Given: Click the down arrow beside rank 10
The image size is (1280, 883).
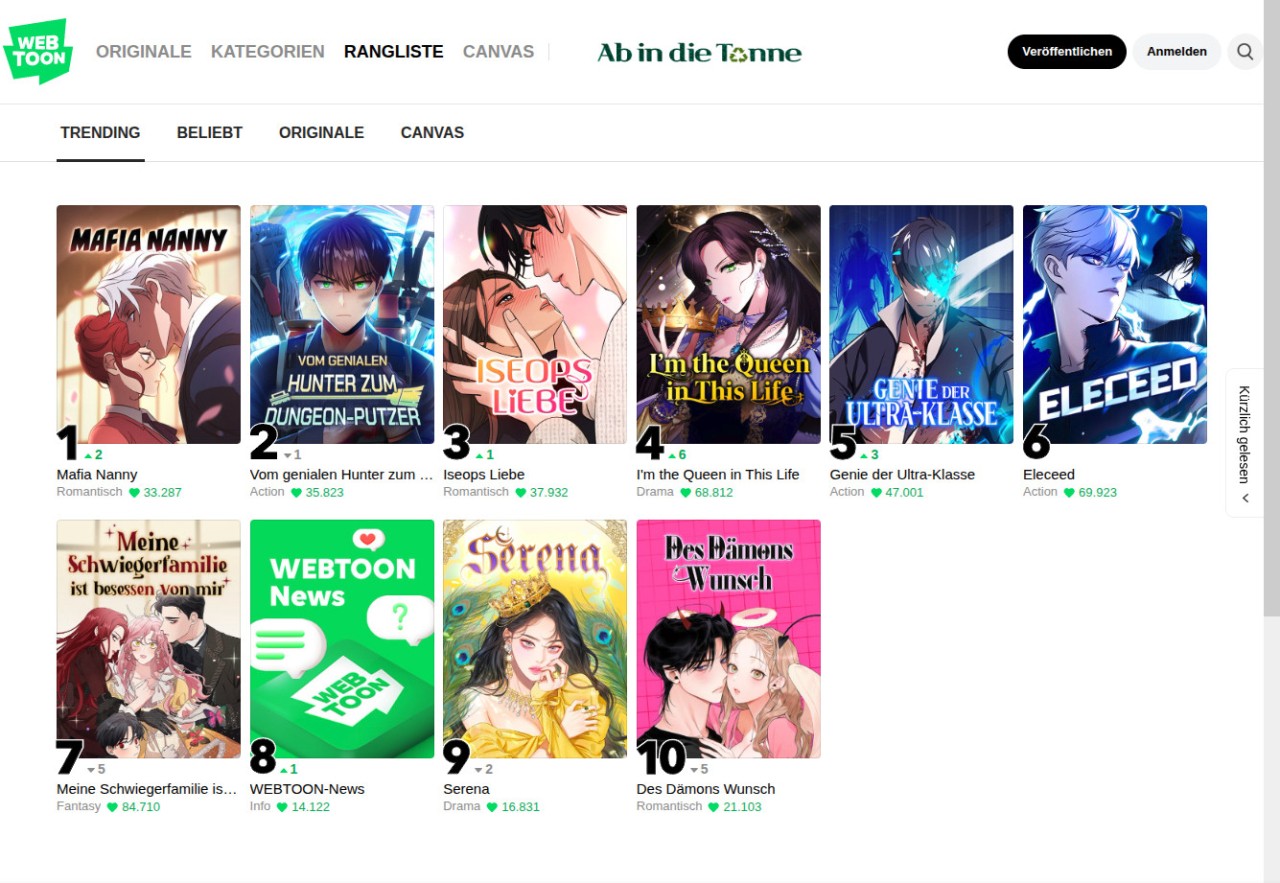Looking at the screenshot, I should coord(693,770).
